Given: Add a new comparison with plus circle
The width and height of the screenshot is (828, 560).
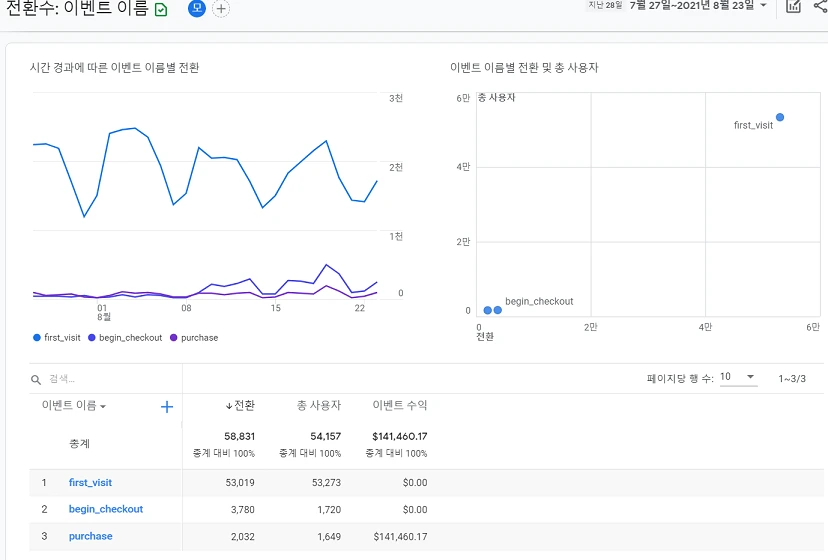Looking at the screenshot, I should tap(221, 8).
